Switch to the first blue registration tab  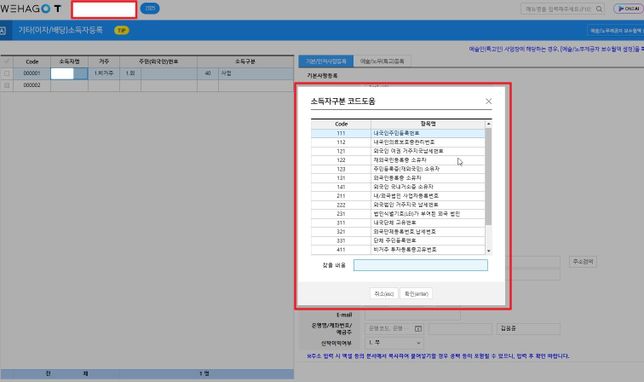pos(326,61)
